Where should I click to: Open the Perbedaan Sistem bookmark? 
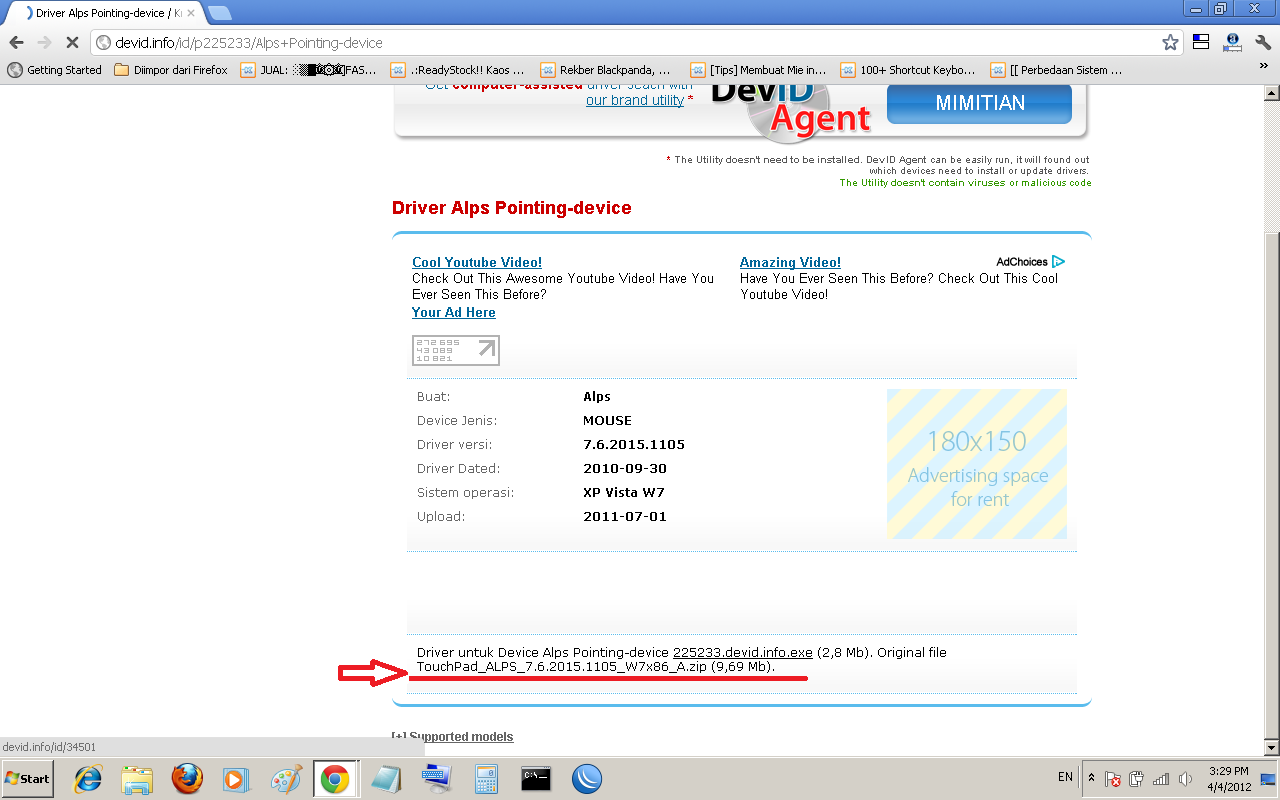pos(1057,70)
